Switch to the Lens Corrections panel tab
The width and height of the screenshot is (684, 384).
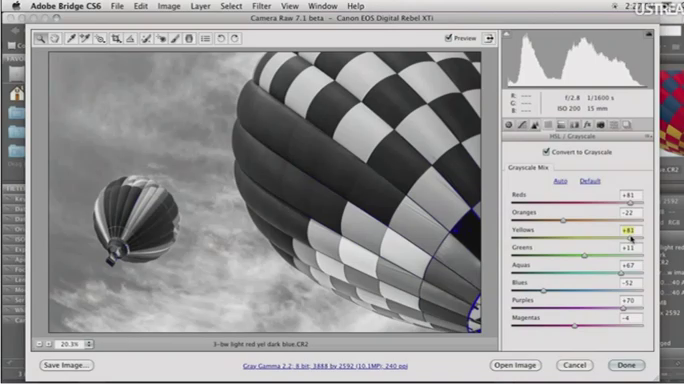pyautogui.click(x=574, y=125)
